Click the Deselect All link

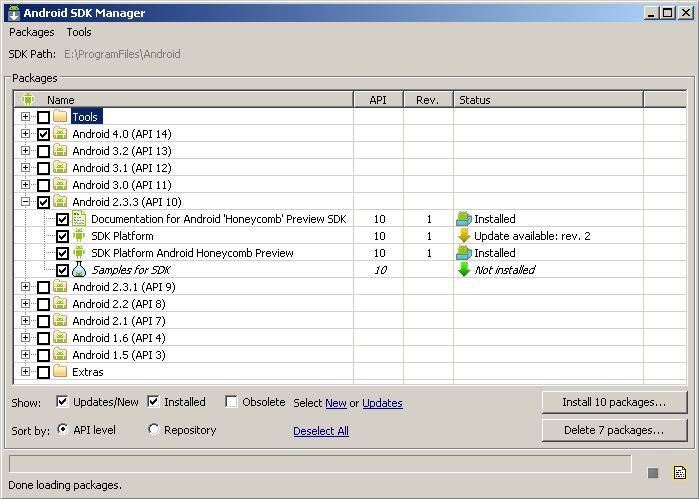click(x=321, y=431)
